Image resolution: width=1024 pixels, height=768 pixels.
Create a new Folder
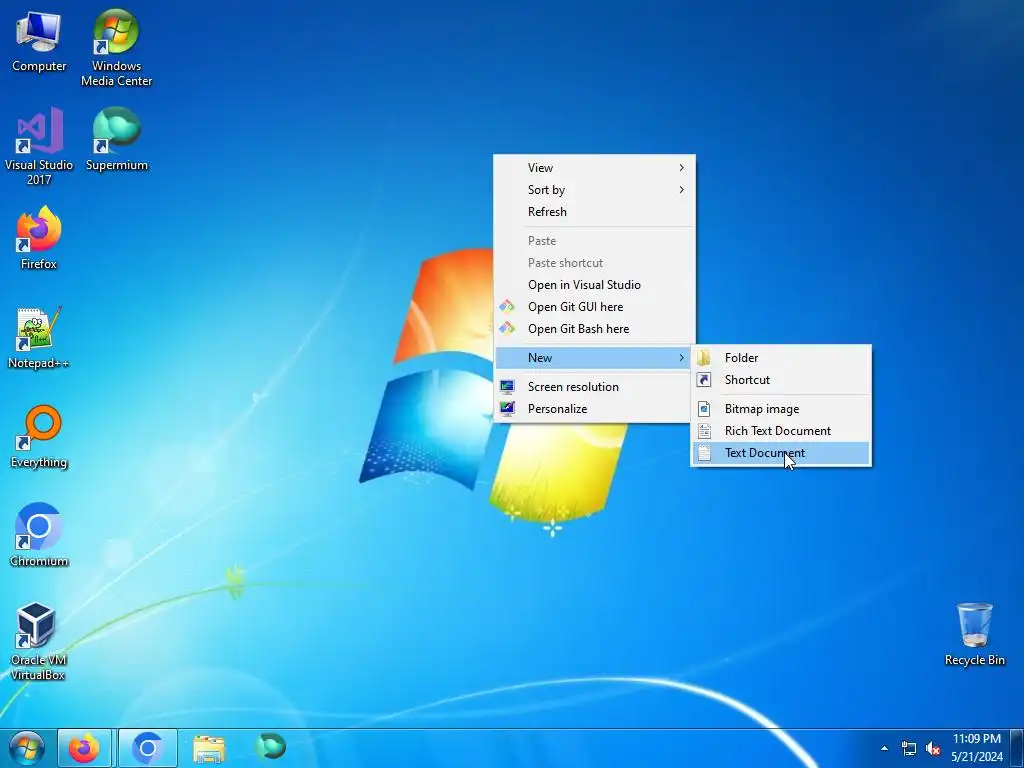coord(781,358)
